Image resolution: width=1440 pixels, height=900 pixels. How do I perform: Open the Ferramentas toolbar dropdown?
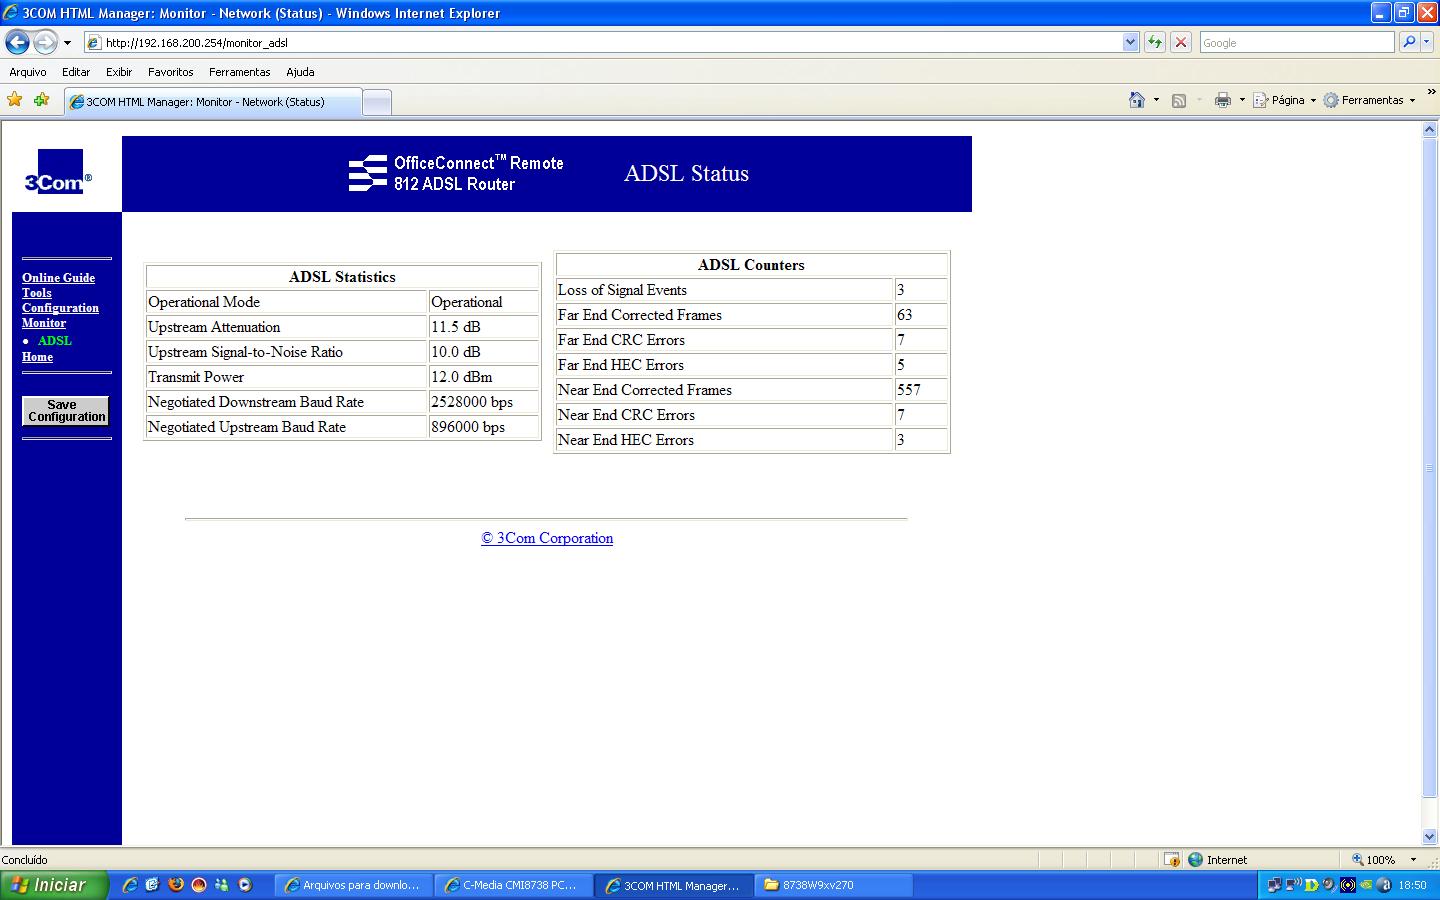click(1370, 100)
